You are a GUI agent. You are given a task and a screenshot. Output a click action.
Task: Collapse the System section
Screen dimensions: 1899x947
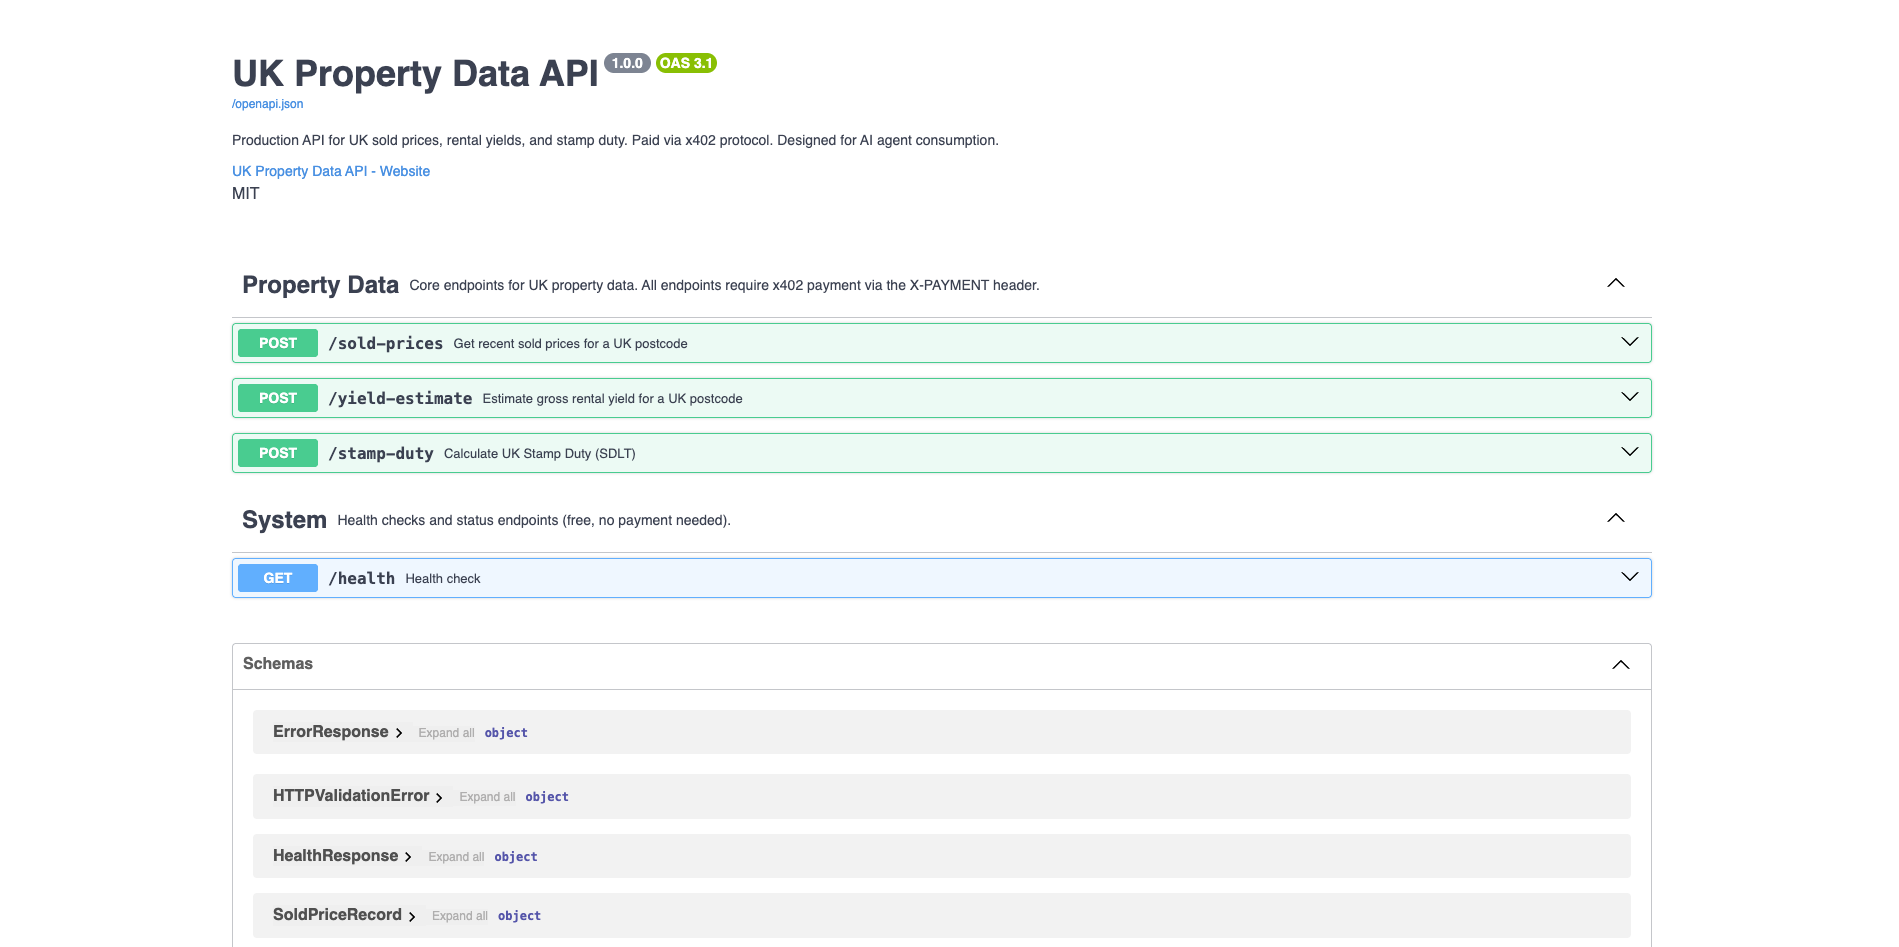coord(1615,518)
